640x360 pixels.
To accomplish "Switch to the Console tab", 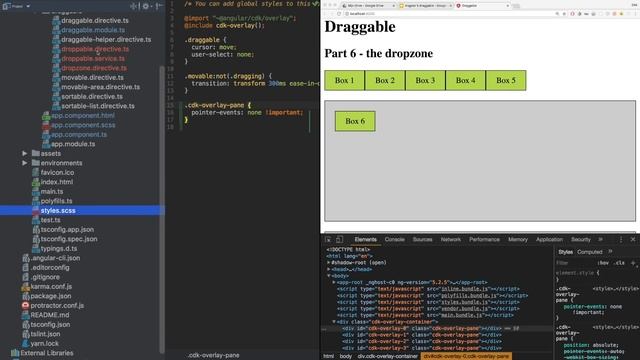I will tap(394, 240).
